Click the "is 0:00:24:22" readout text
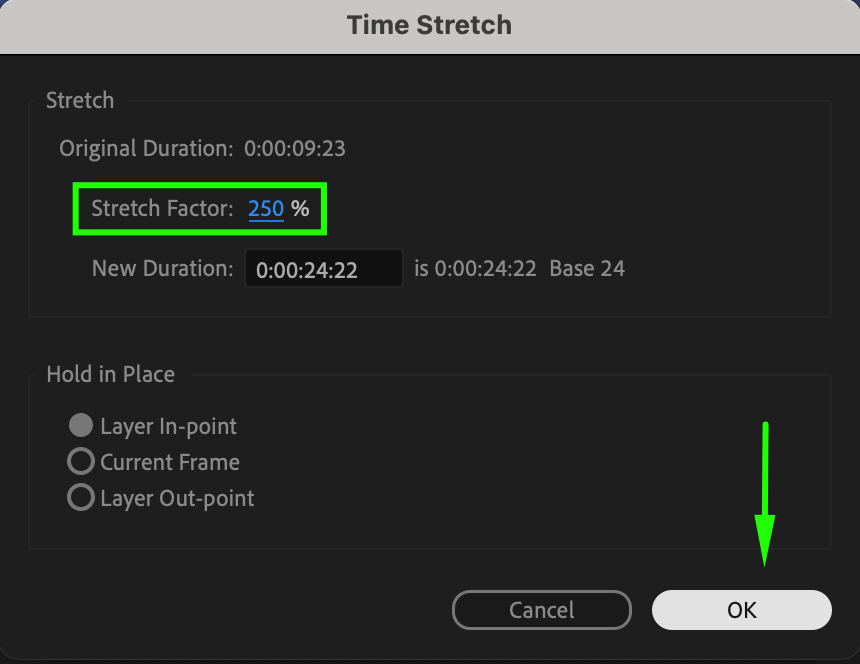 pos(475,268)
